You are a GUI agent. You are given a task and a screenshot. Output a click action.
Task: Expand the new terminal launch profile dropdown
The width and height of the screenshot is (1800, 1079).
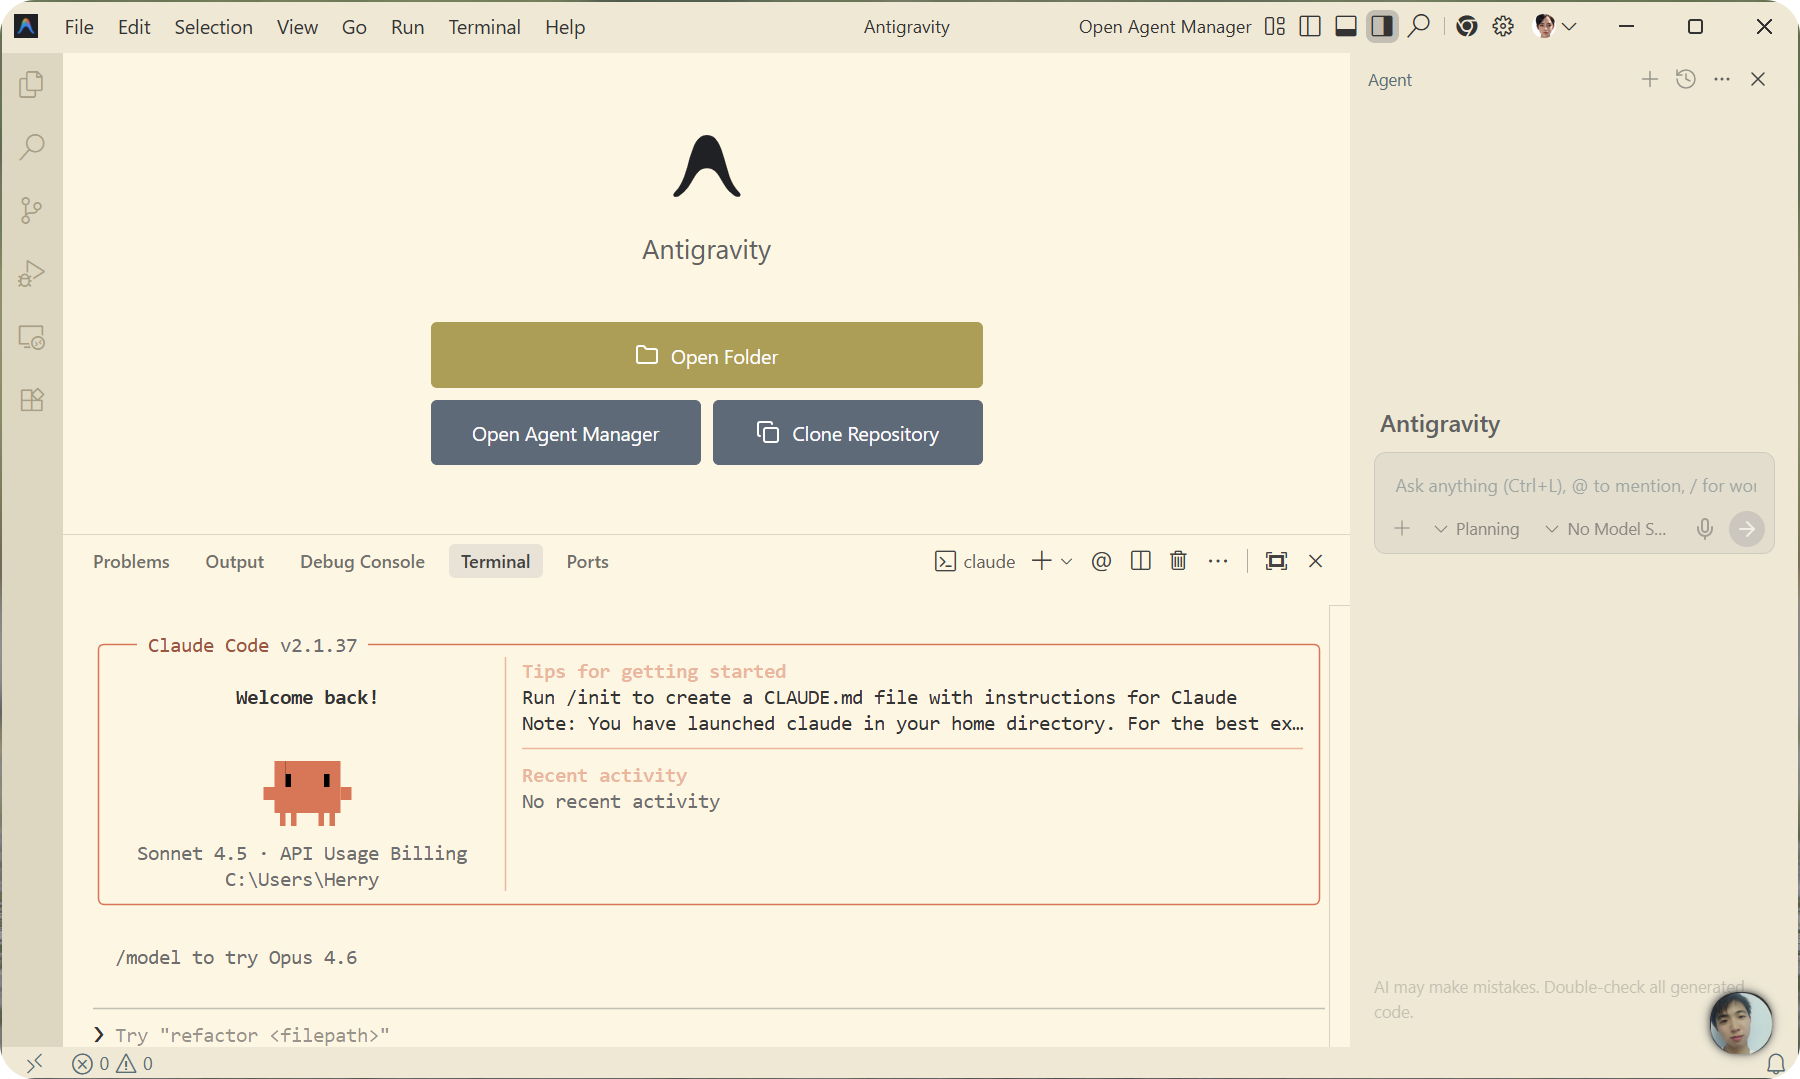(1067, 561)
